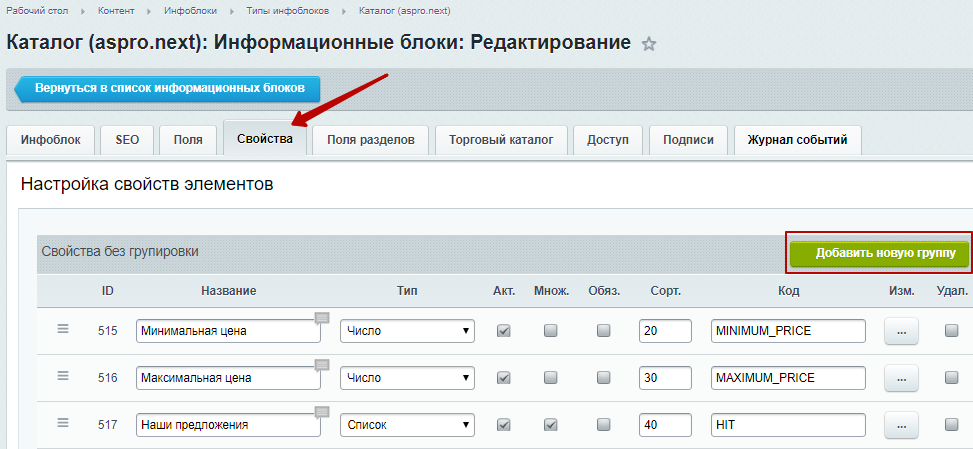The width and height of the screenshot is (973, 449).
Task: Grab drag handle for row 516
Action: point(63,376)
